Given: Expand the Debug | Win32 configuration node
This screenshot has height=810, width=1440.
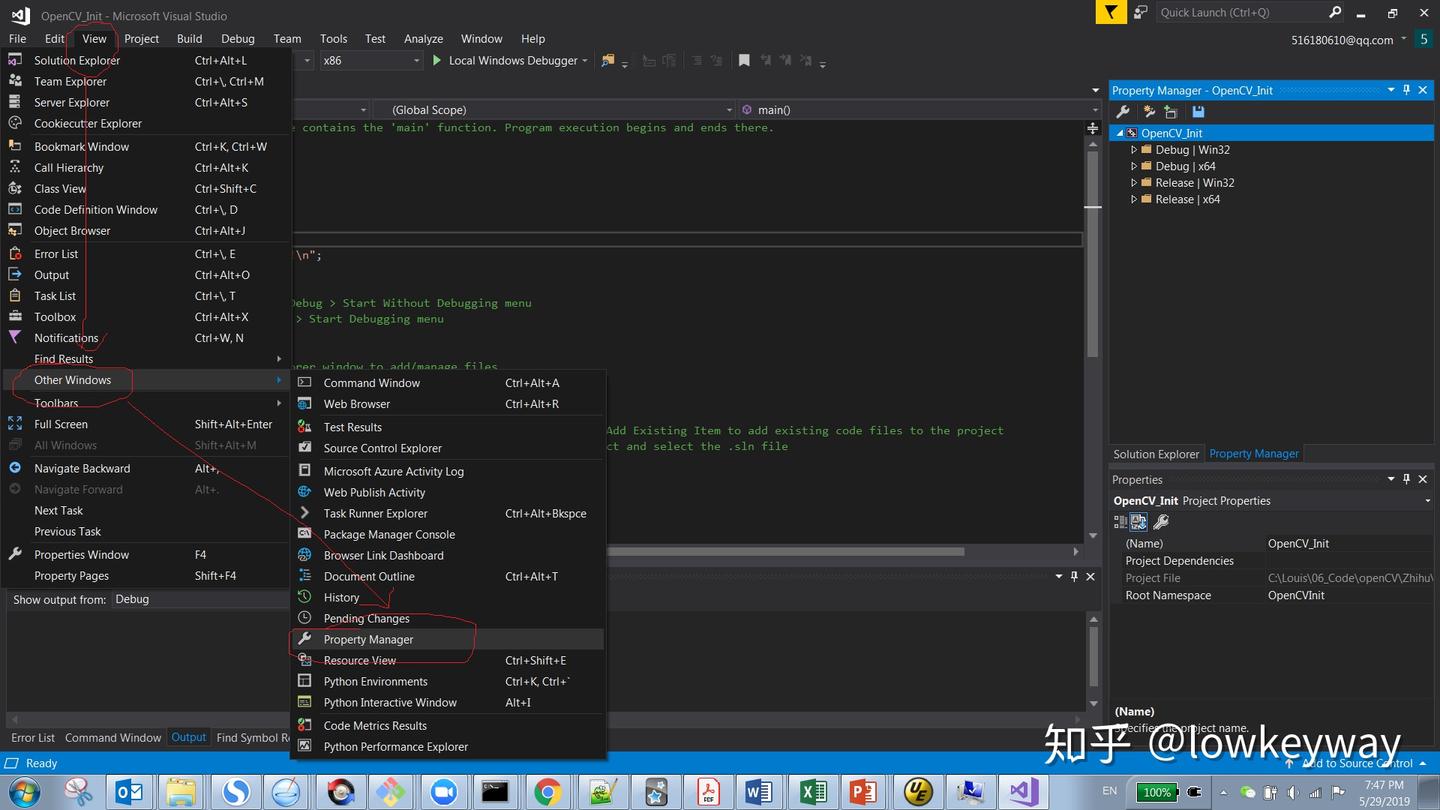Looking at the screenshot, I should coord(1134,150).
